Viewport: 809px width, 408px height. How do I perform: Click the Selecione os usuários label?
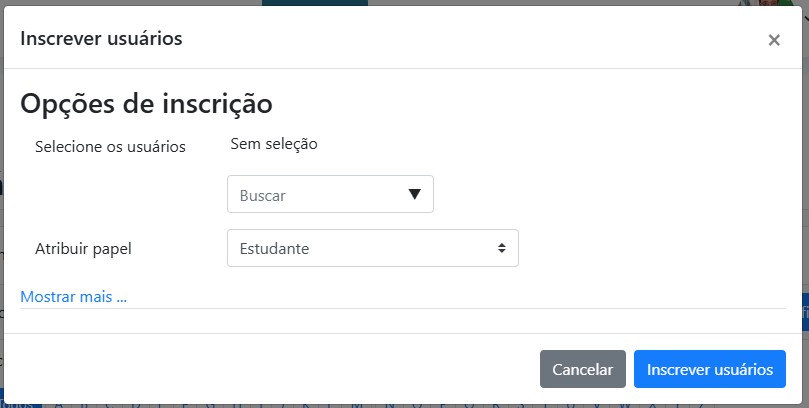pyautogui.click(x=110, y=146)
